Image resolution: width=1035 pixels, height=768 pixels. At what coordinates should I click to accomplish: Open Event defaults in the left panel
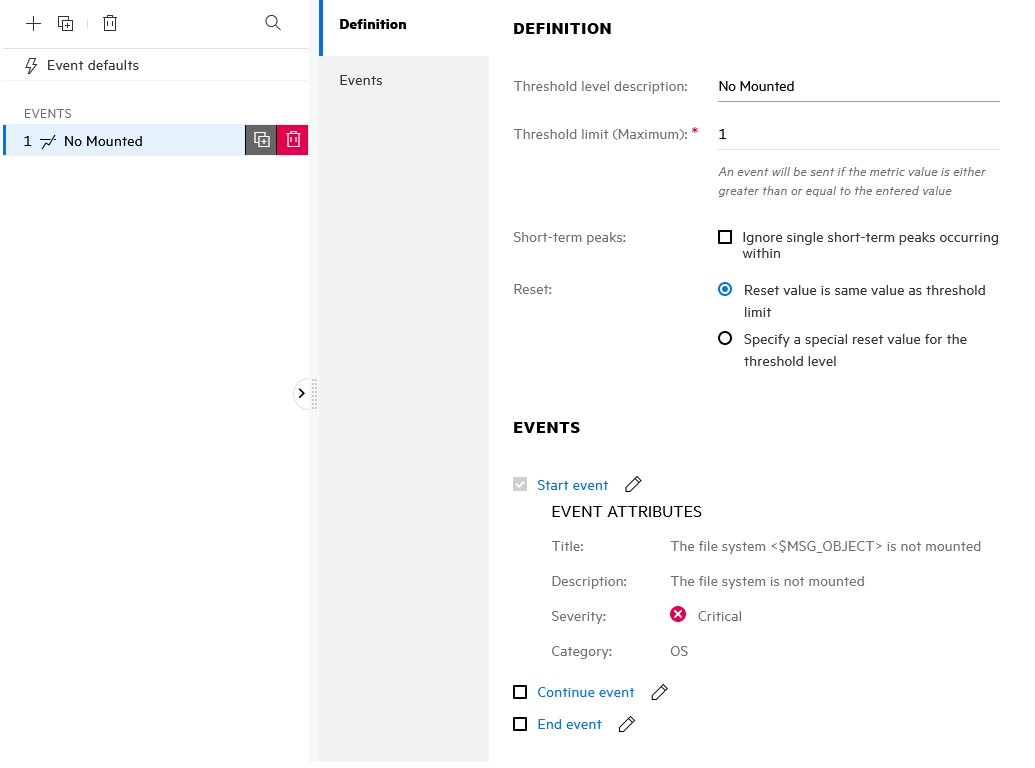click(92, 65)
